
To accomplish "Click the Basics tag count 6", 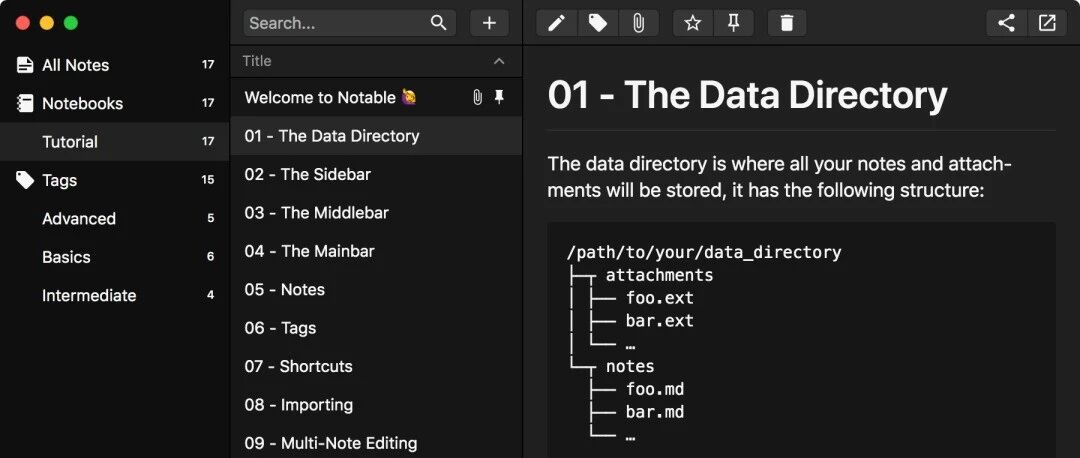I will pos(211,258).
